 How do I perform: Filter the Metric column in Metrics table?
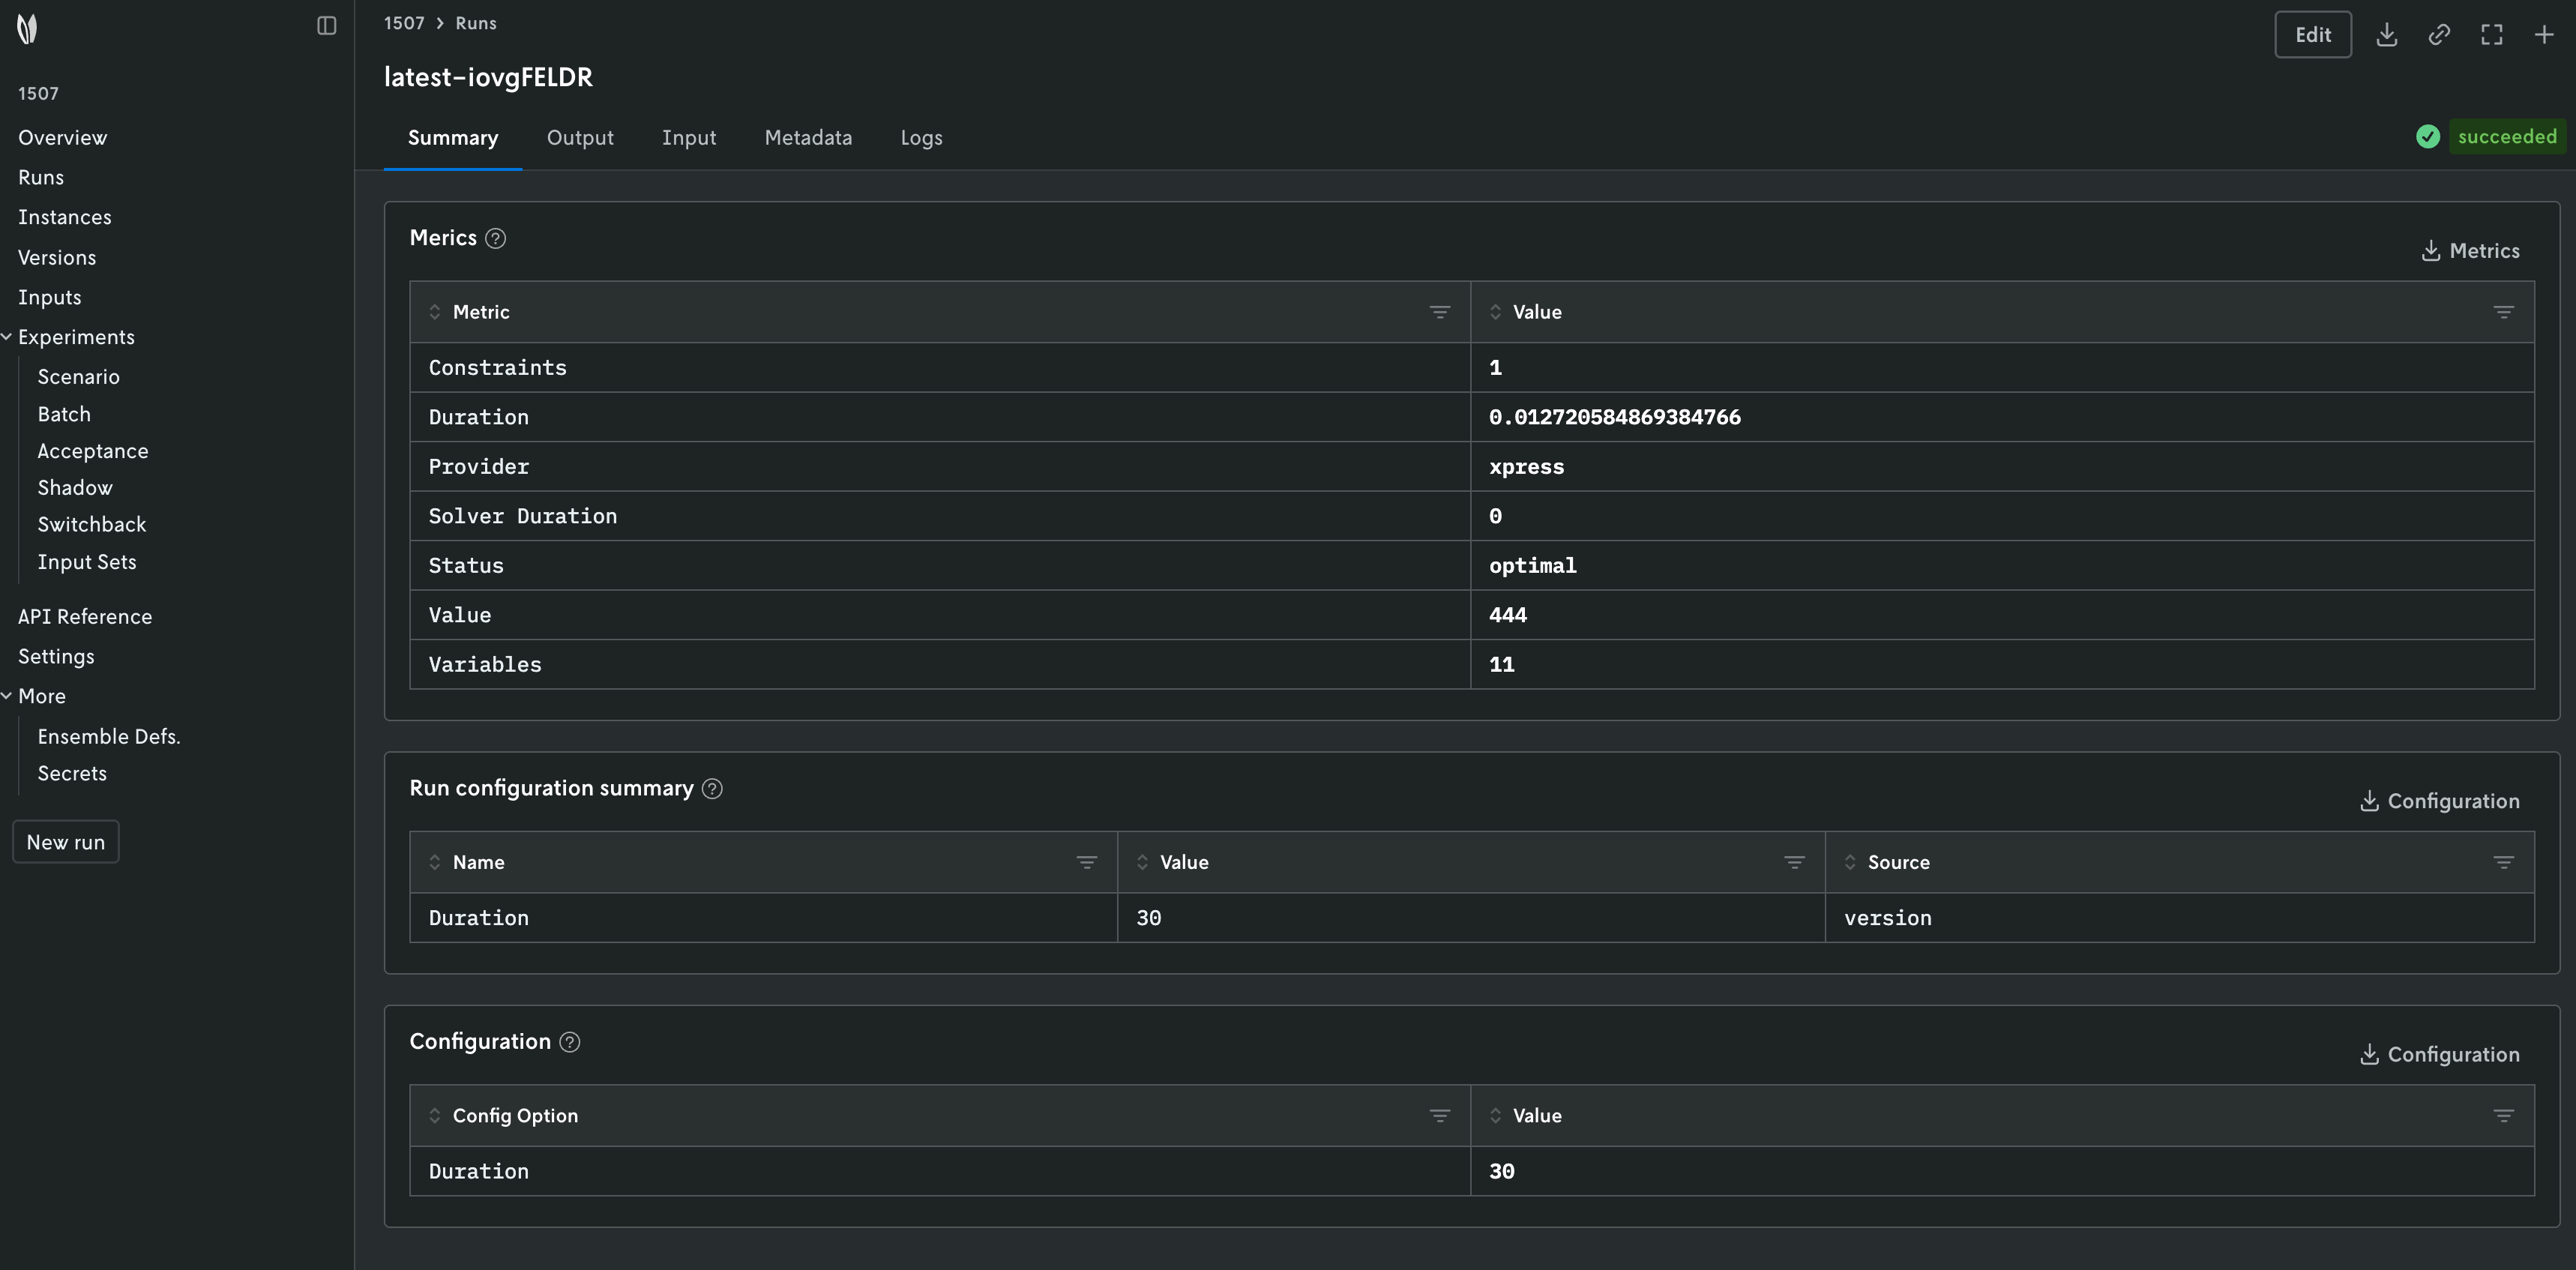tap(1439, 312)
